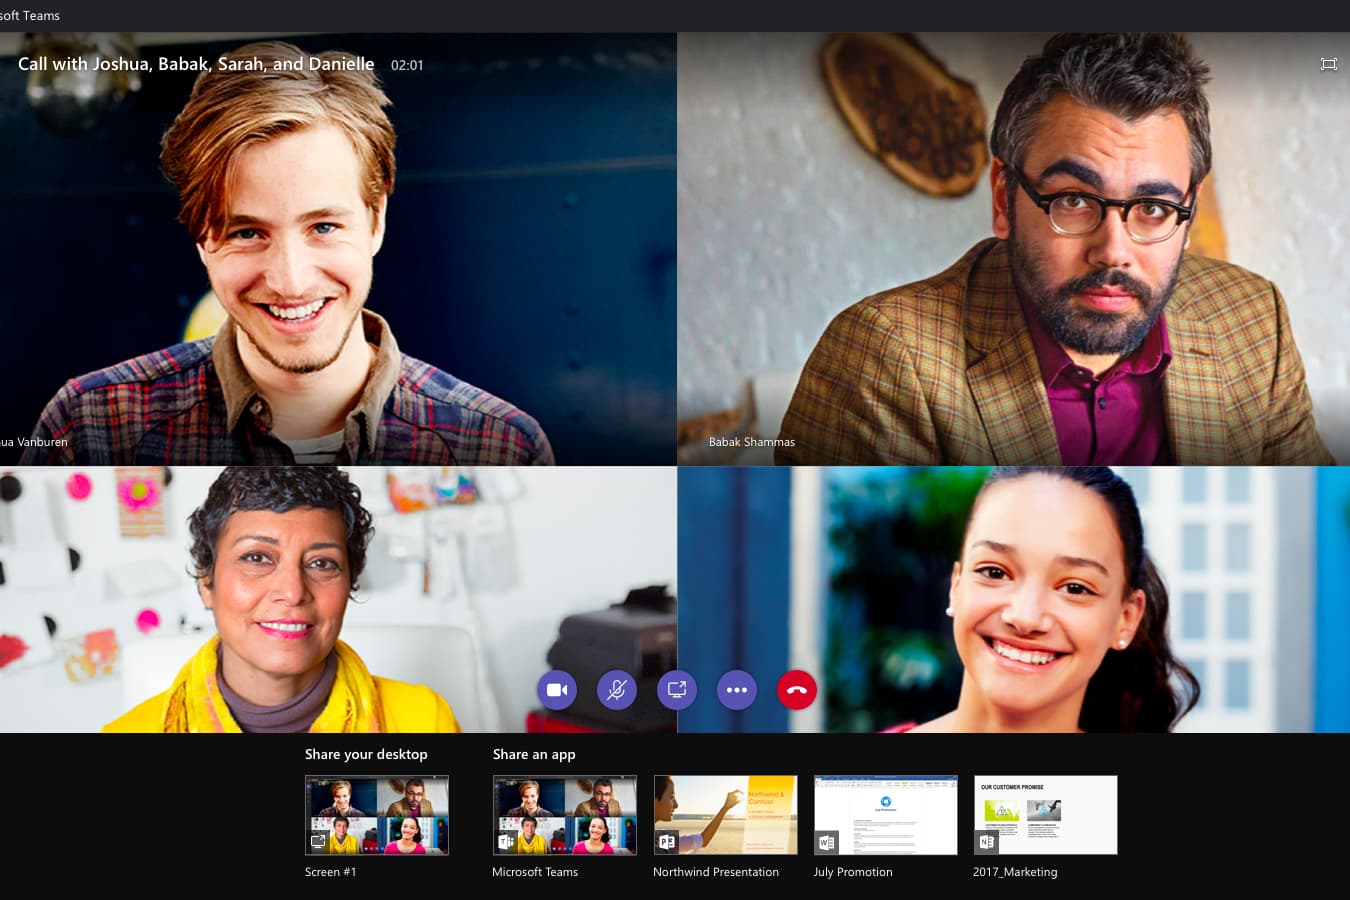The image size is (1350, 900).
Task: Share the Northwind Presentation
Action: pos(725,814)
